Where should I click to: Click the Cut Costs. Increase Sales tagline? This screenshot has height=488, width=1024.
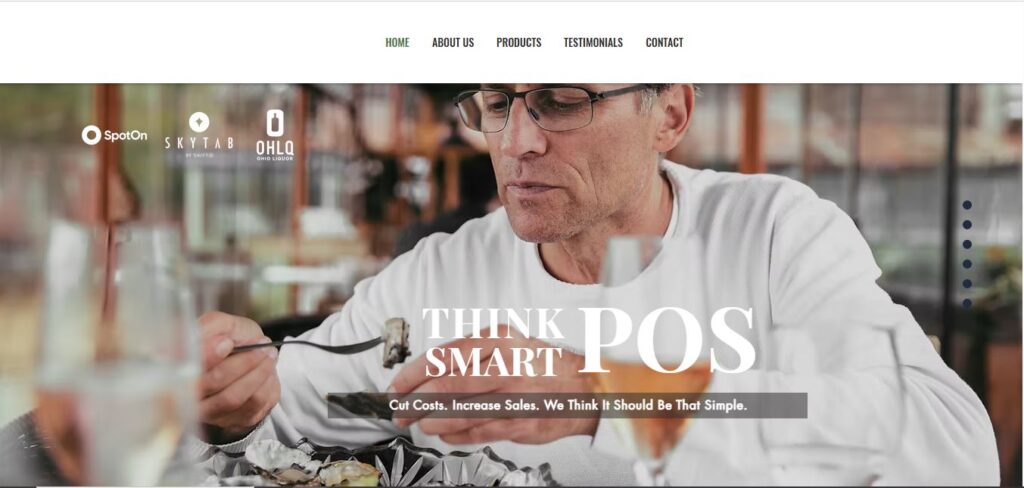[568, 405]
